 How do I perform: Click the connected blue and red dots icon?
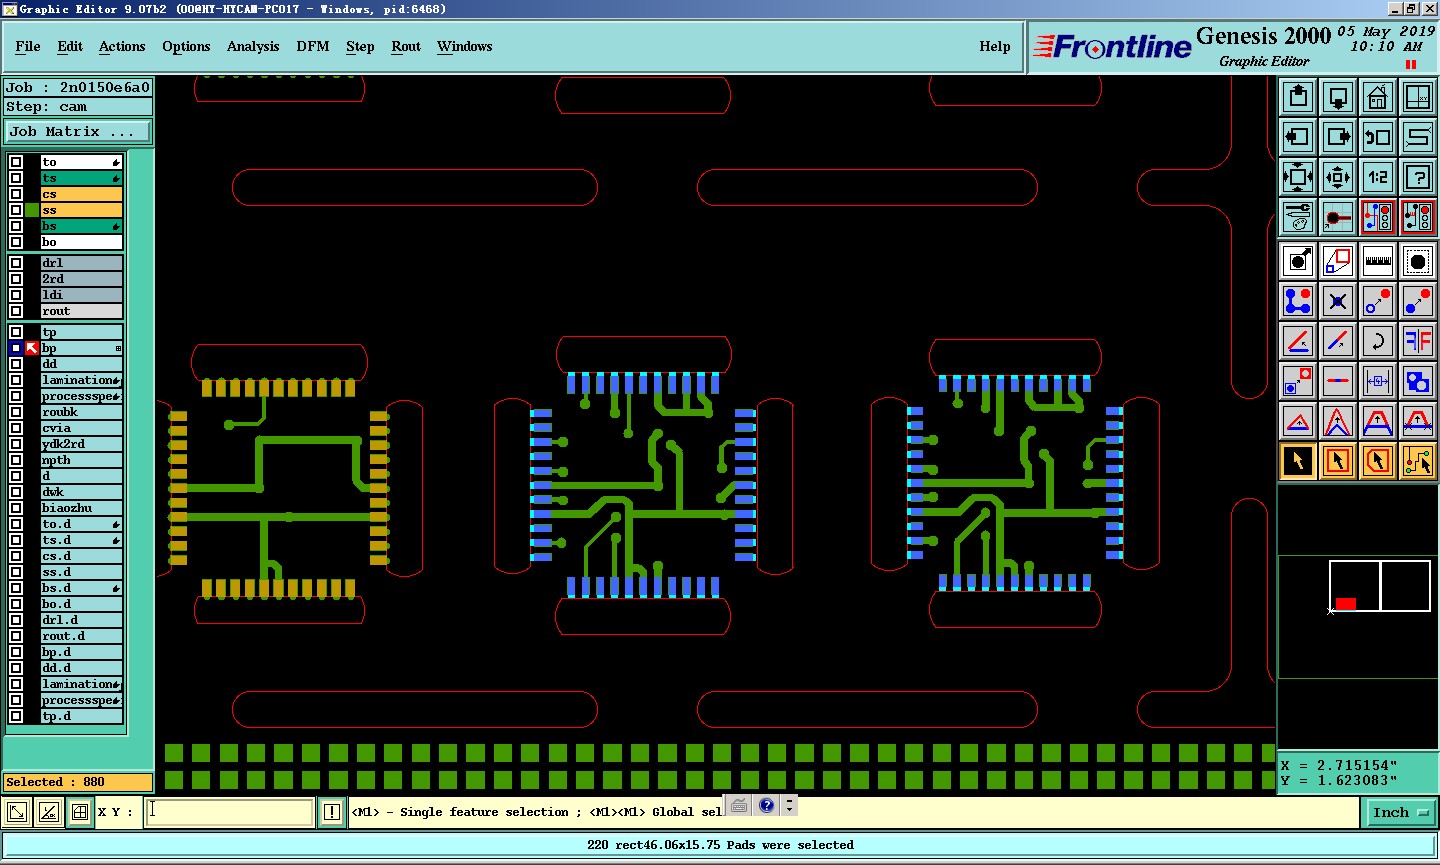click(x=1298, y=301)
